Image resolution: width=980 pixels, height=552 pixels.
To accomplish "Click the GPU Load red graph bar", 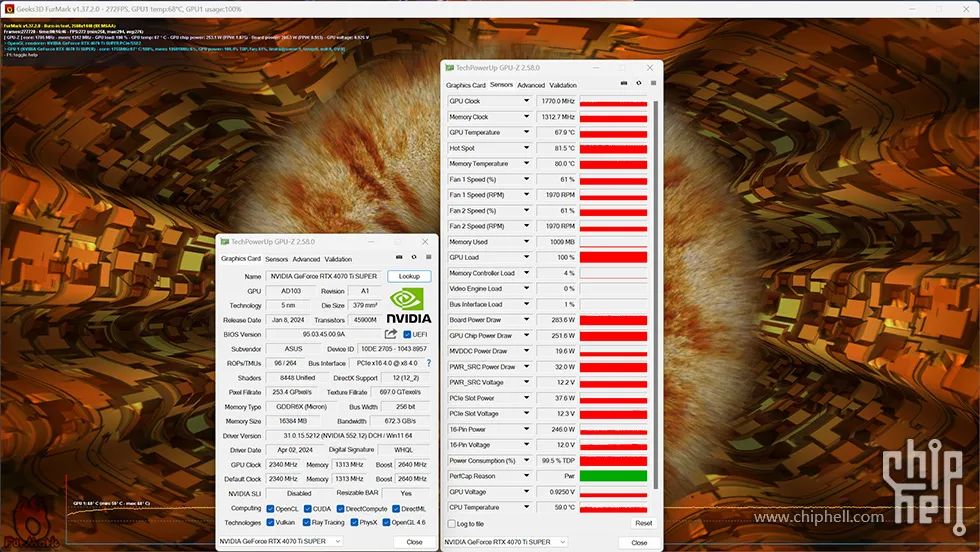I will pos(613,257).
